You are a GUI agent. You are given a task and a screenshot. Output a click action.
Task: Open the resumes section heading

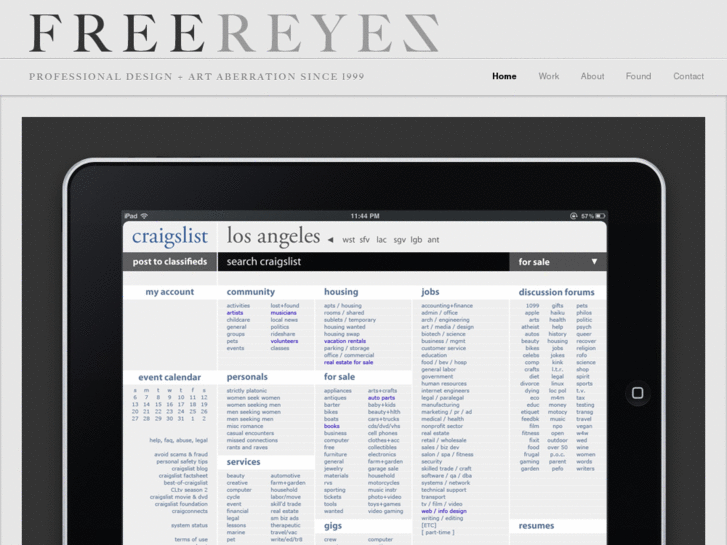tap(536, 526)
